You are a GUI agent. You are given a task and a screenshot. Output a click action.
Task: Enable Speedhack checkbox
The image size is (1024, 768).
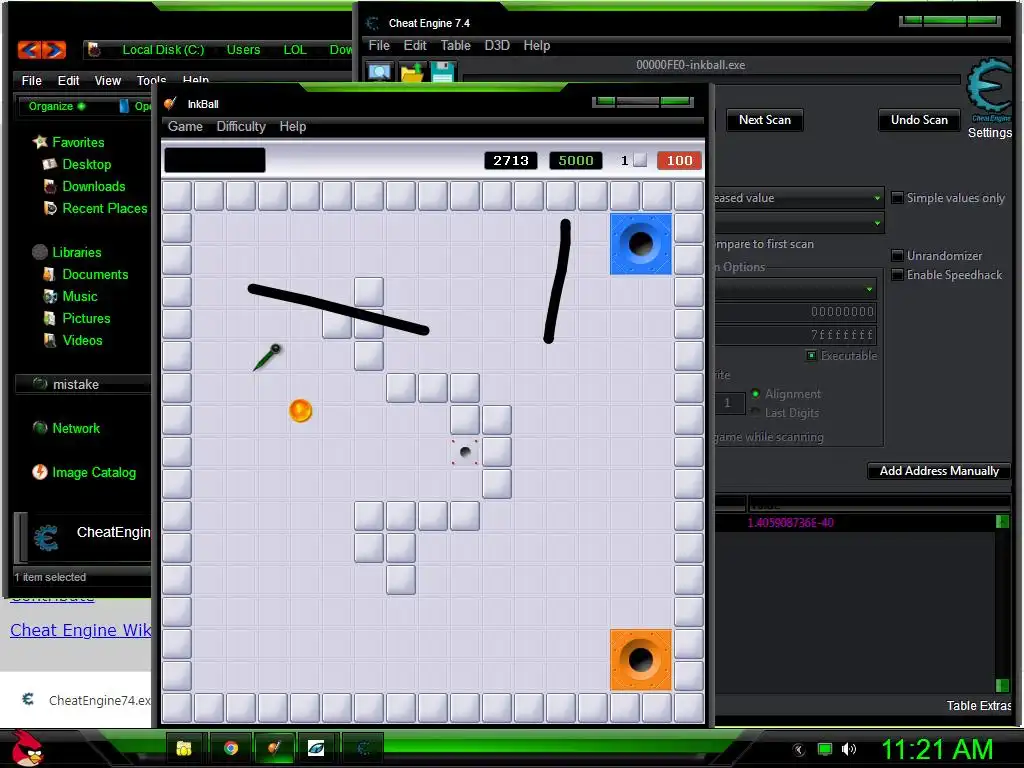click(x=897, y=275)
